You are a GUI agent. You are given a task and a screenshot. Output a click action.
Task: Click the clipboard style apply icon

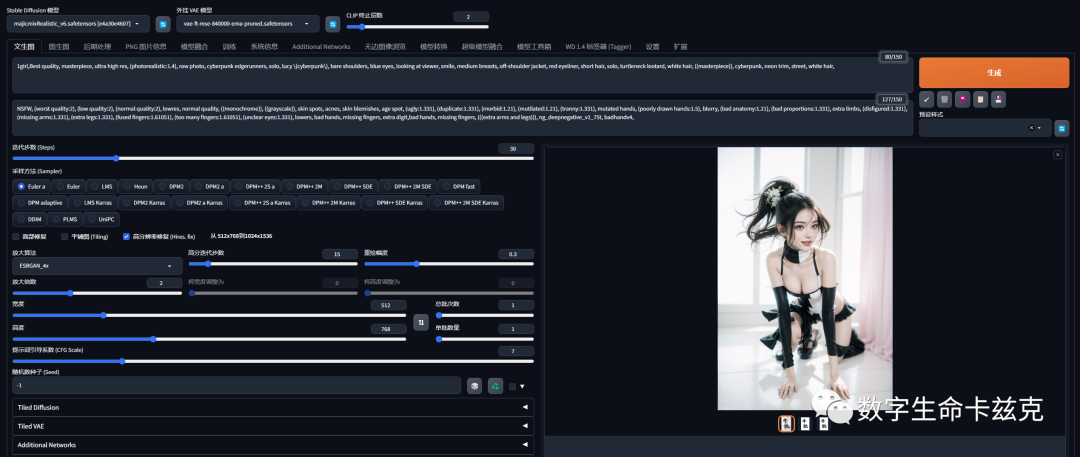980,99
